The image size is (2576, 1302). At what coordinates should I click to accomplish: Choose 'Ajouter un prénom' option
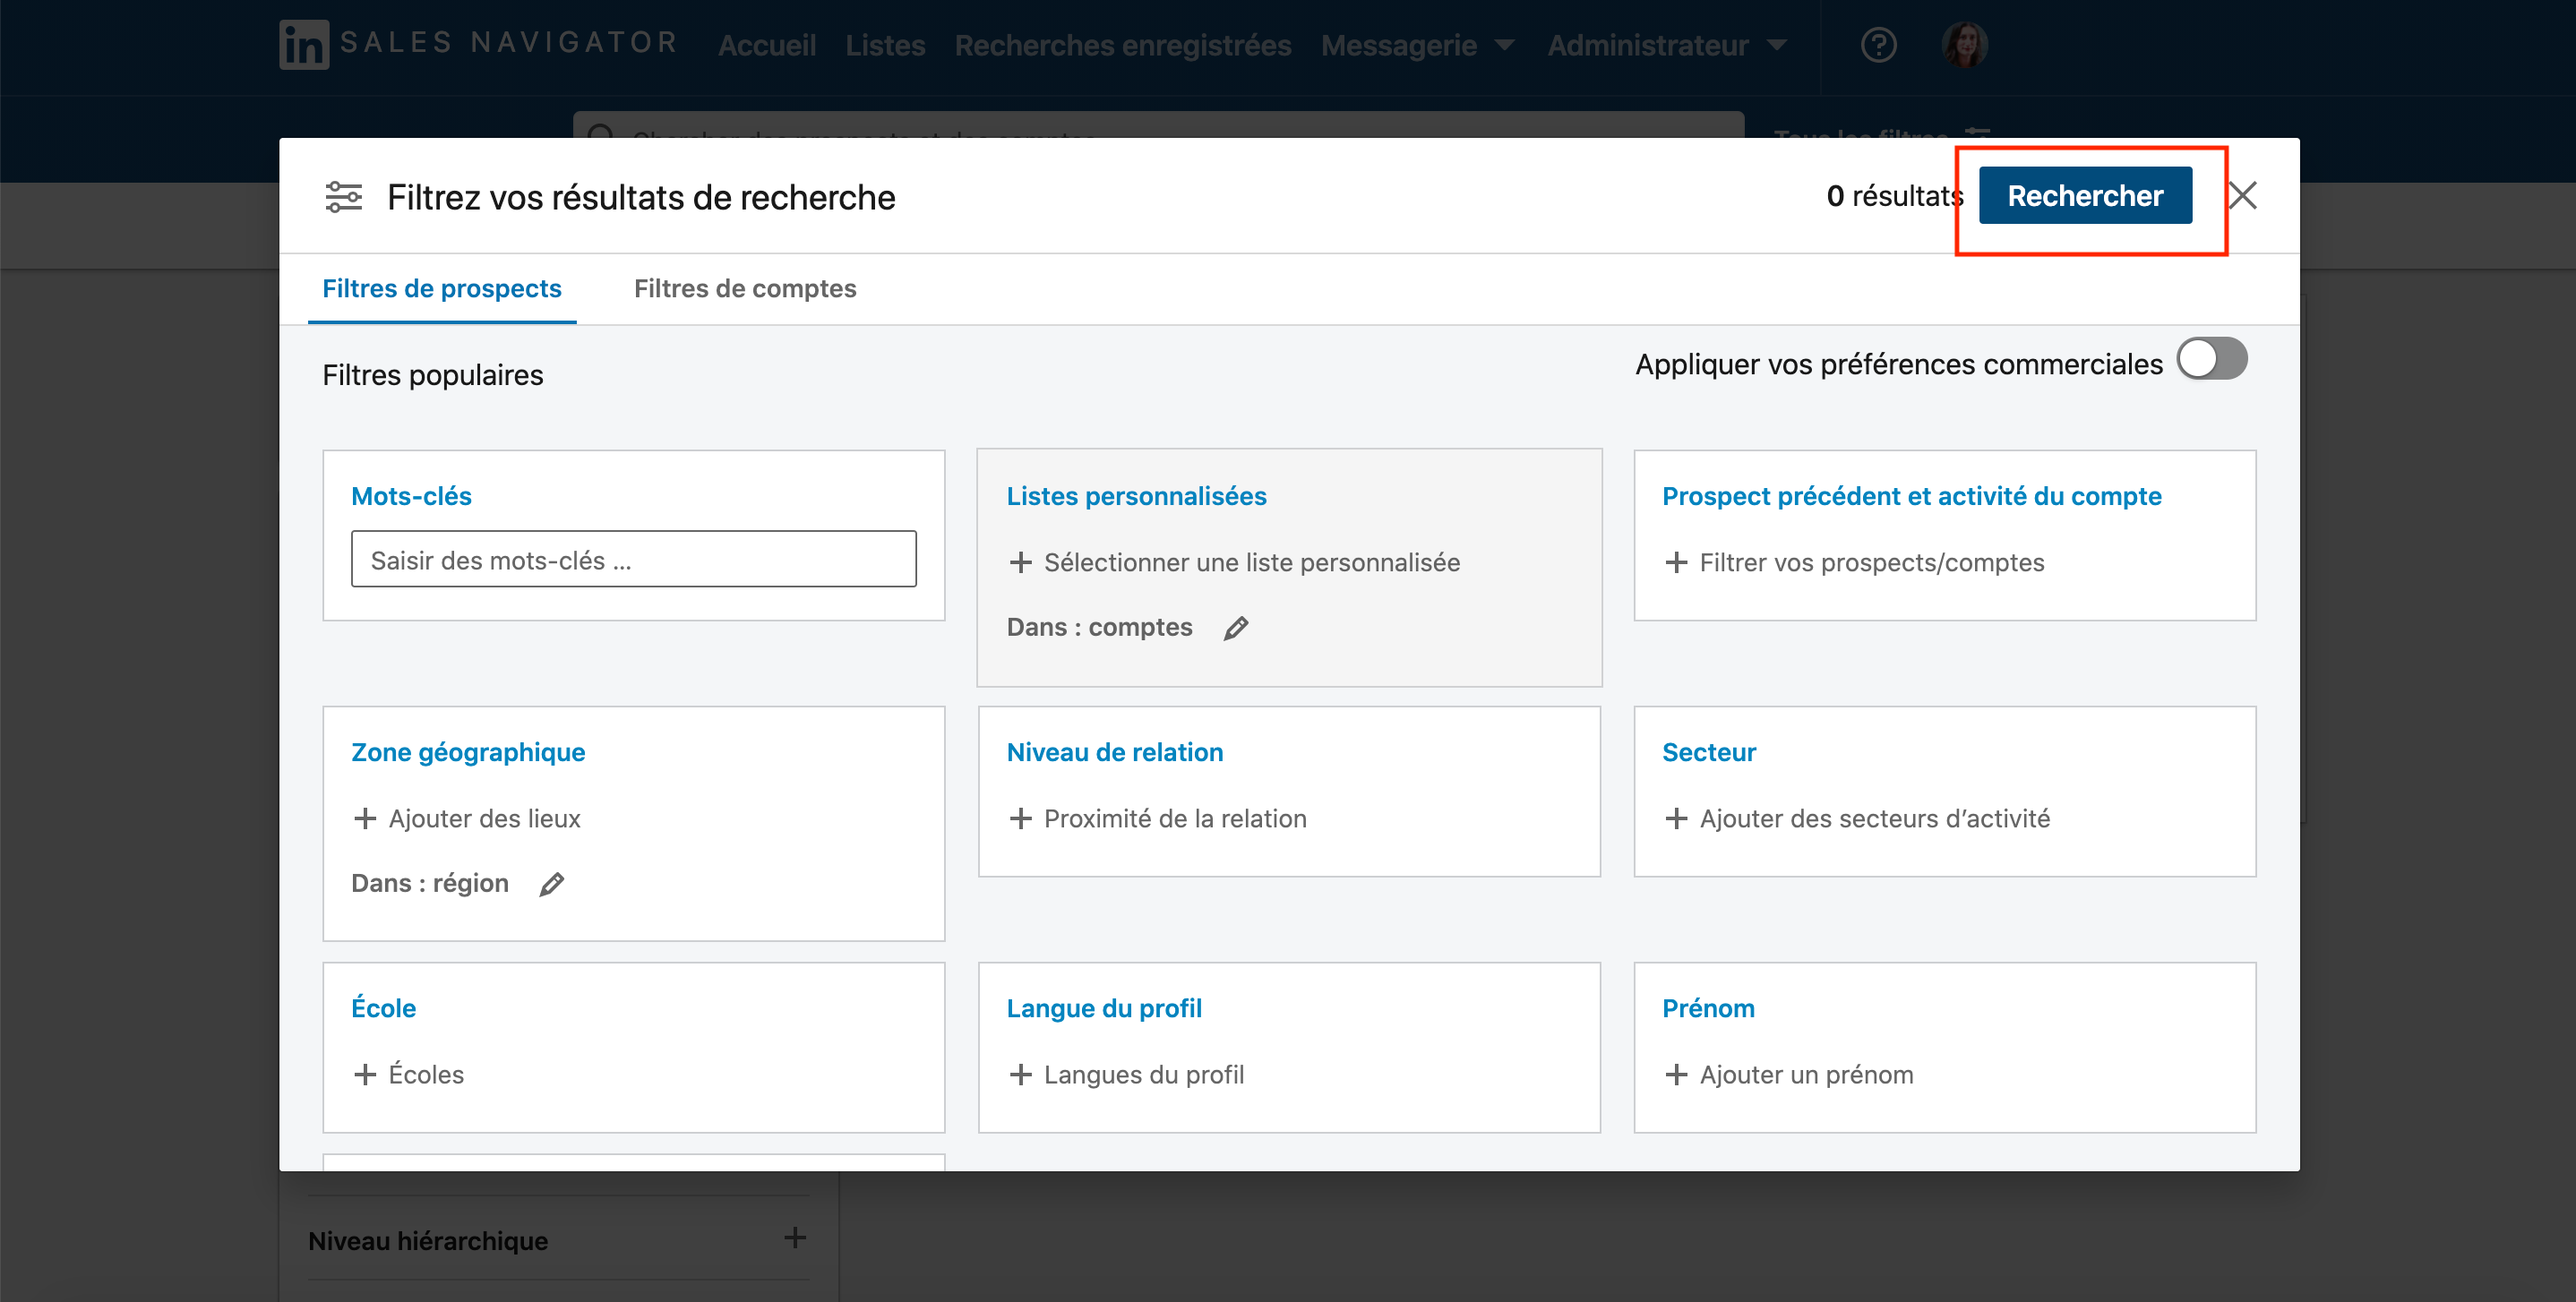[1806, 1075]
